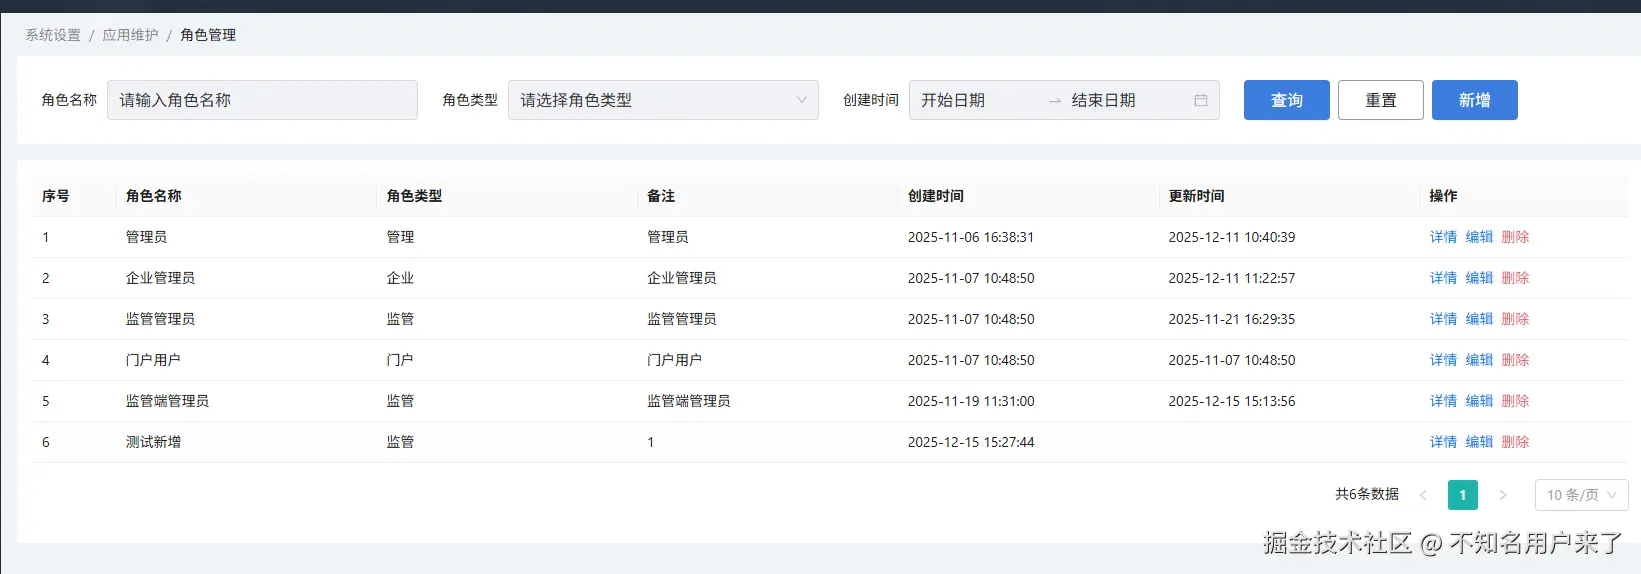The image size is (1641, 574).
Task: Click the calendar icon in date range field
Action: pyautogui.click(x=1200, y=100)
